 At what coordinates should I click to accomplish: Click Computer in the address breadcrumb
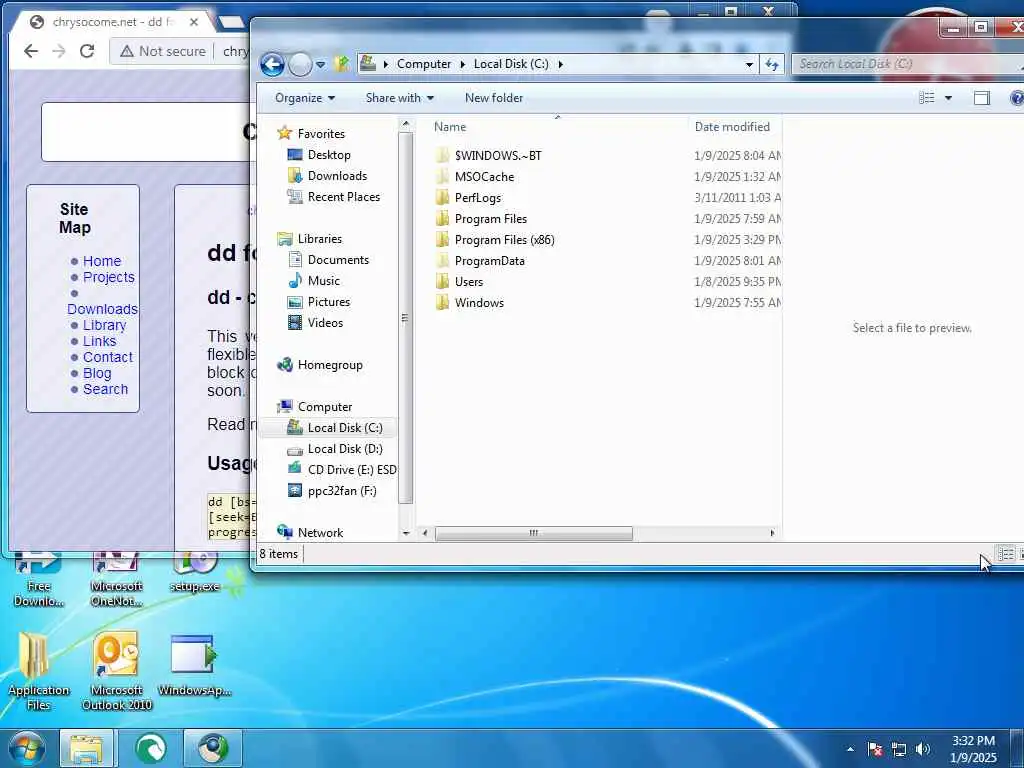(423, 64)
